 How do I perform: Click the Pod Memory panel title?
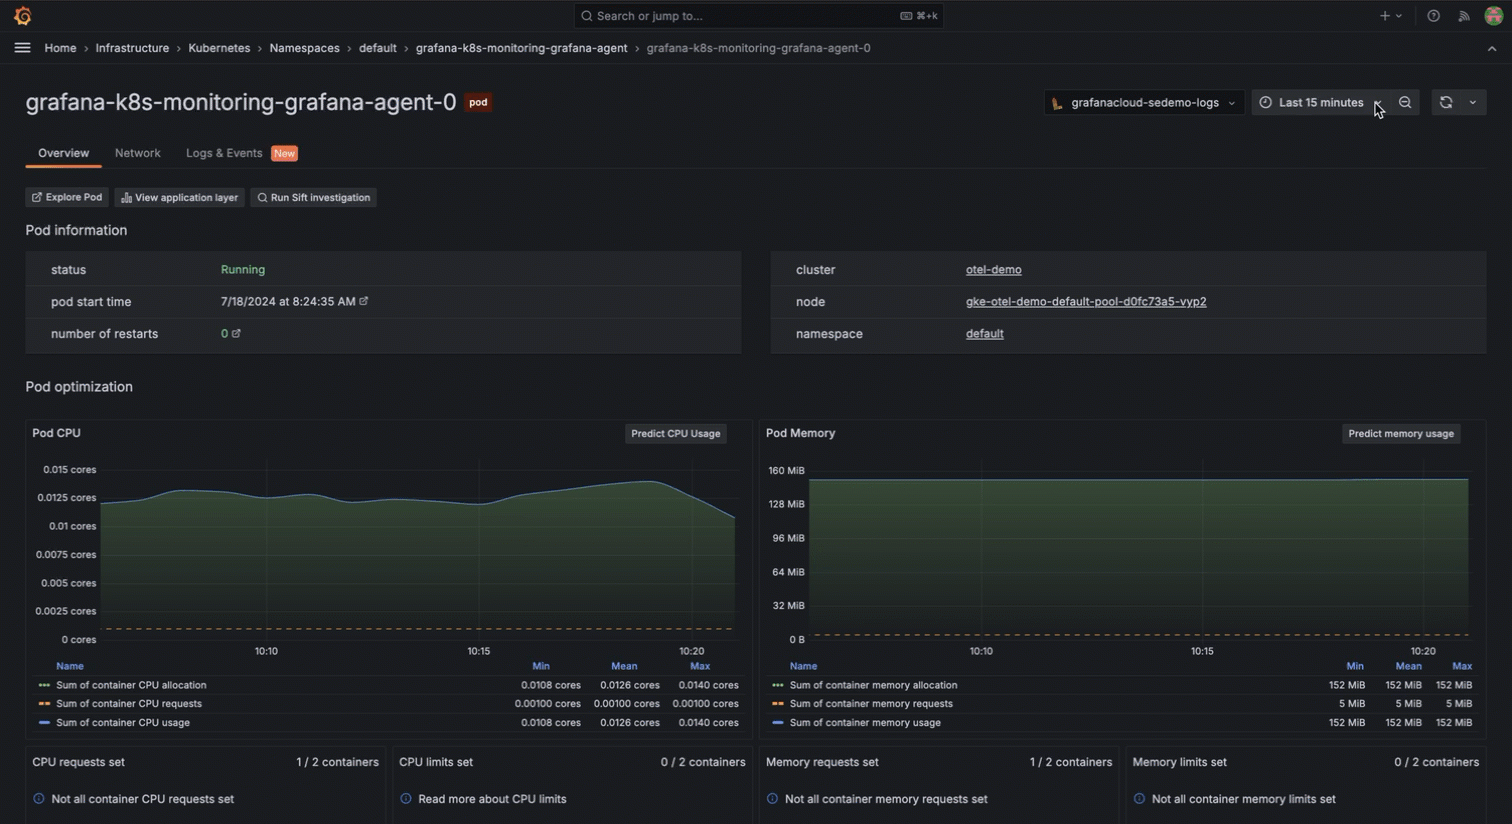tap(800, 433)
